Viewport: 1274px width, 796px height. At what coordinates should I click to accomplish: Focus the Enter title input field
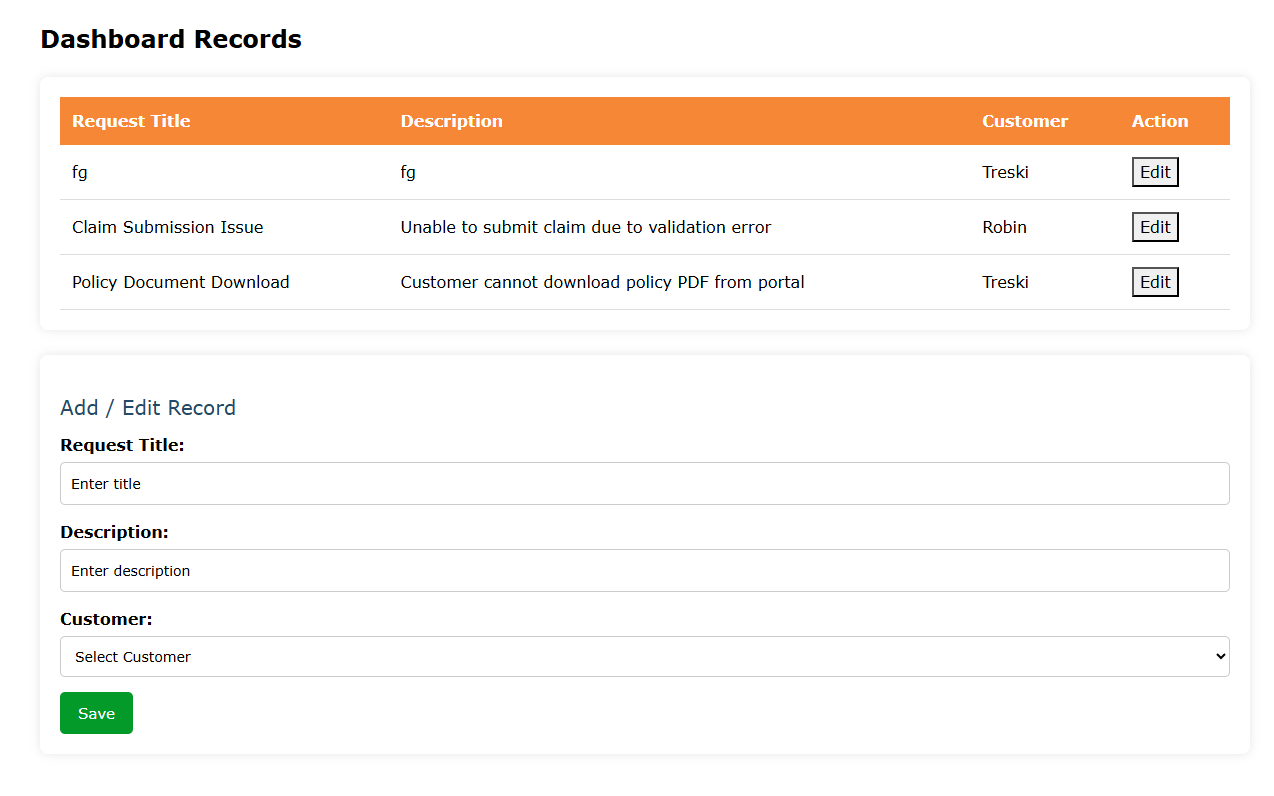(x=644, y=484)
